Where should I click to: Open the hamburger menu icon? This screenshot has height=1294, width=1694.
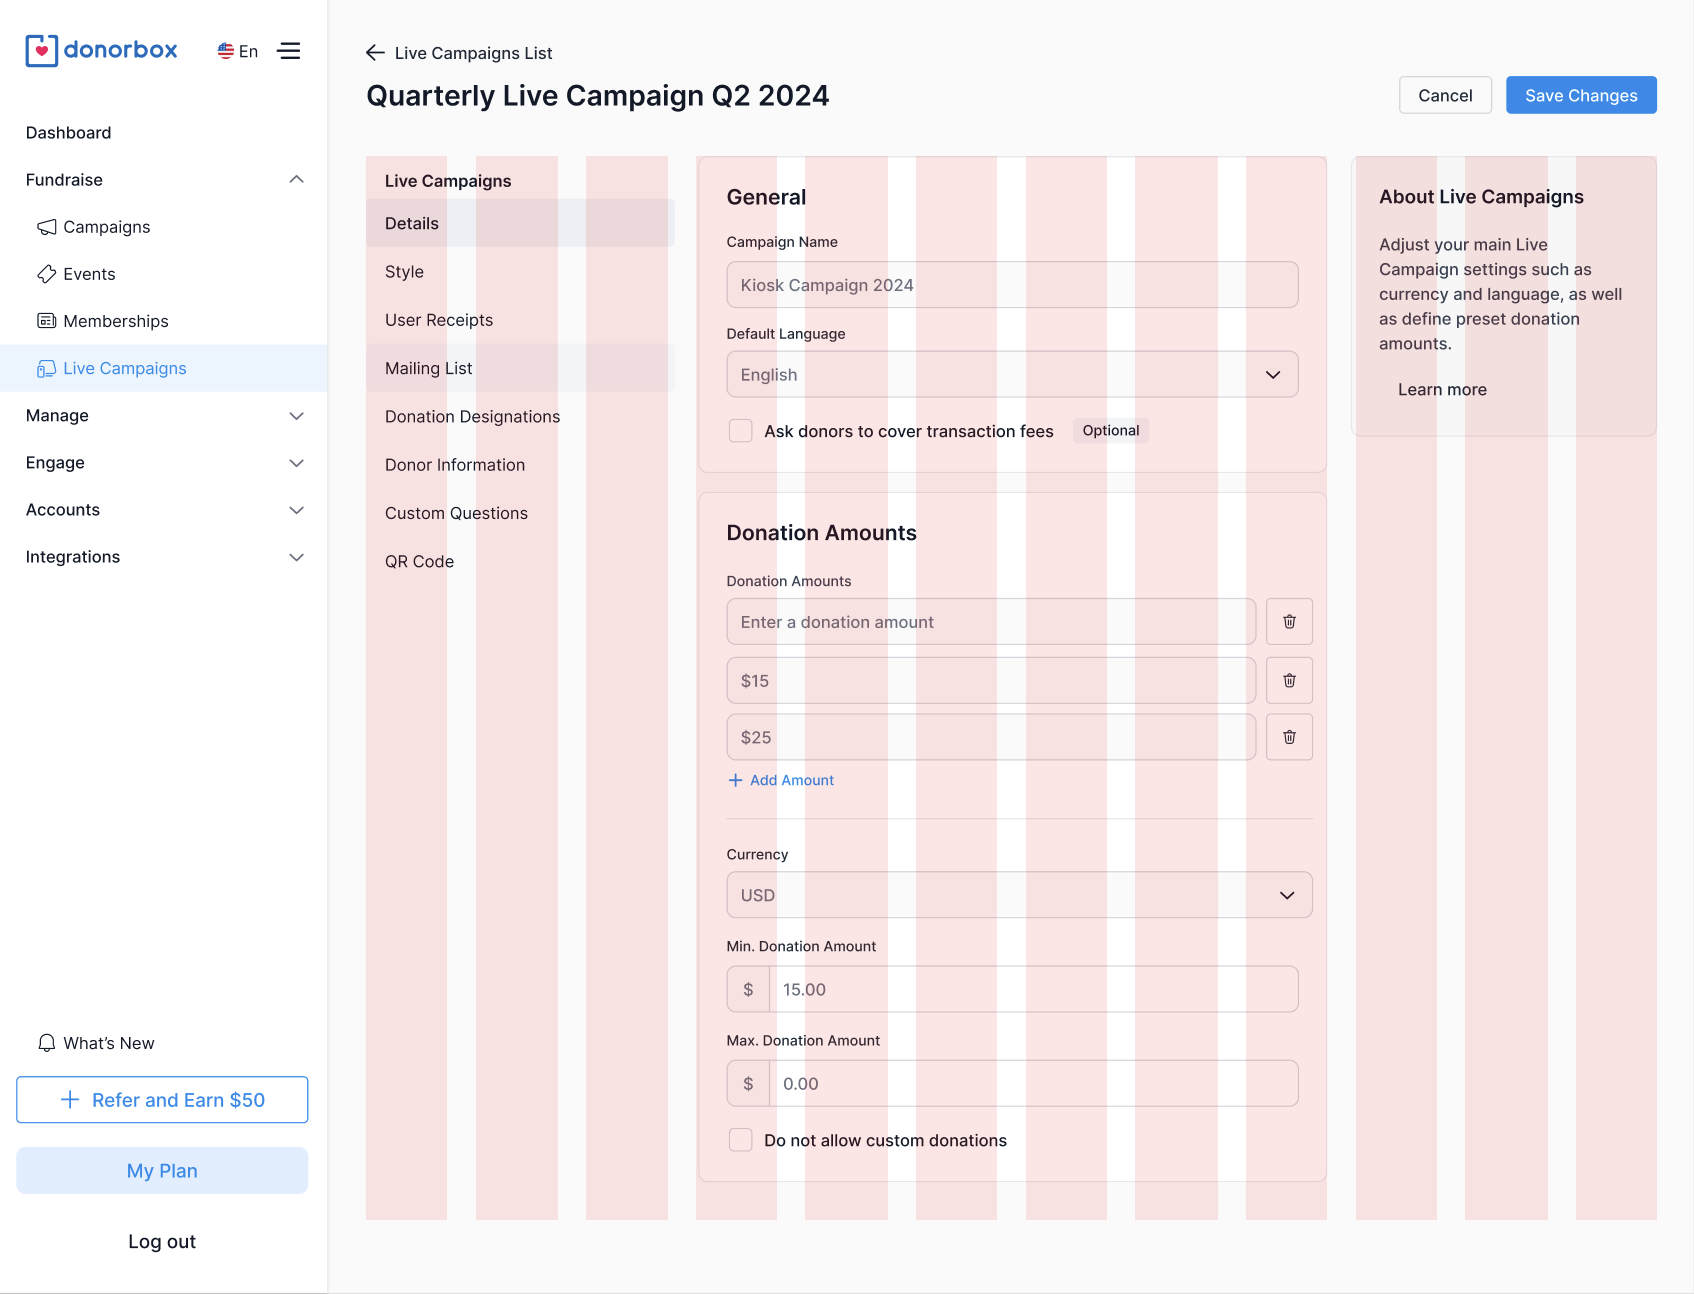pyautogui.click(x=289, y=51)
